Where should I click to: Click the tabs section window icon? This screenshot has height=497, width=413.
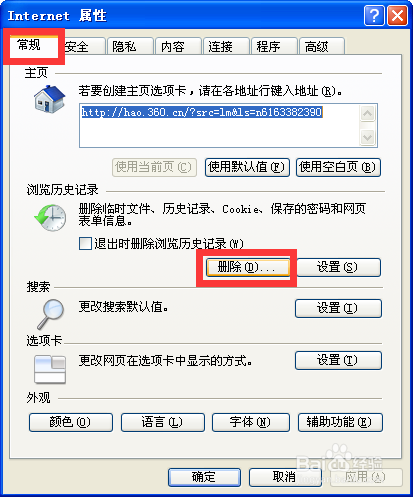point(50,369)
